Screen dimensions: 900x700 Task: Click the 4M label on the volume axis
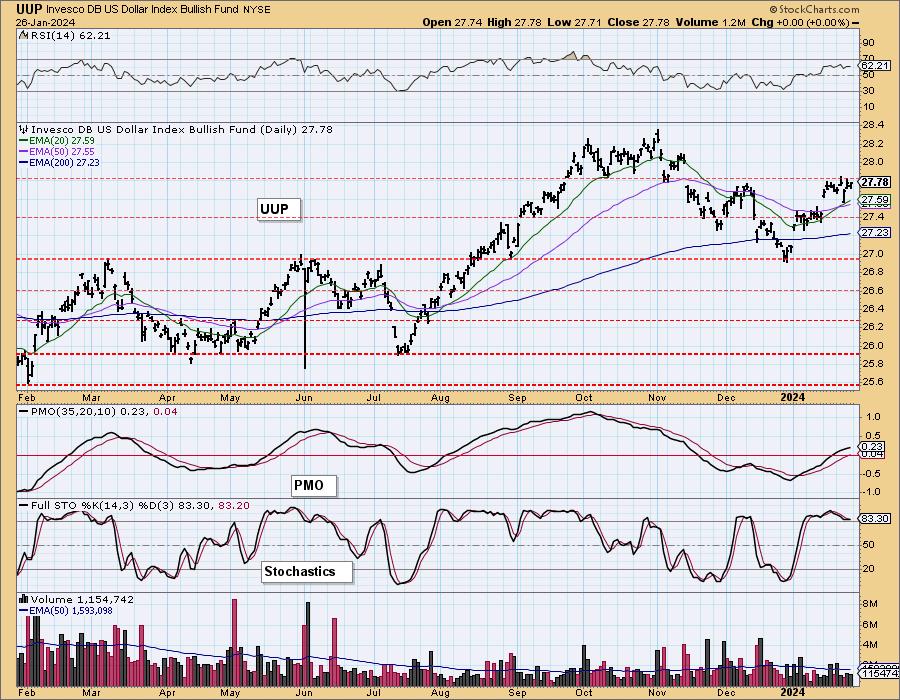(x=870, y=646)
